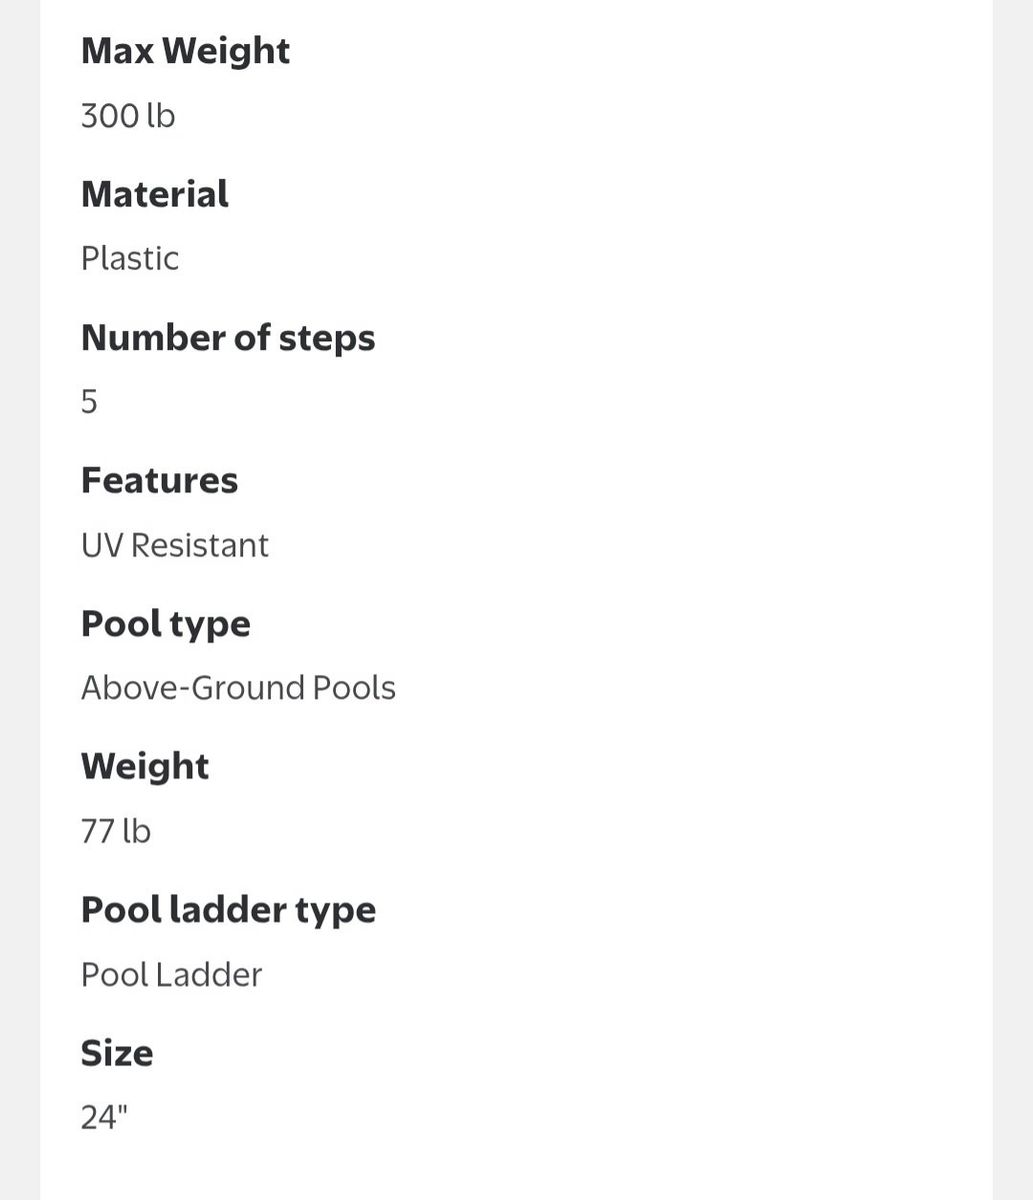This screenshot has width=1033, height=1200.
Task: Click the Pool Ladder value
Action: pos(171,975)
